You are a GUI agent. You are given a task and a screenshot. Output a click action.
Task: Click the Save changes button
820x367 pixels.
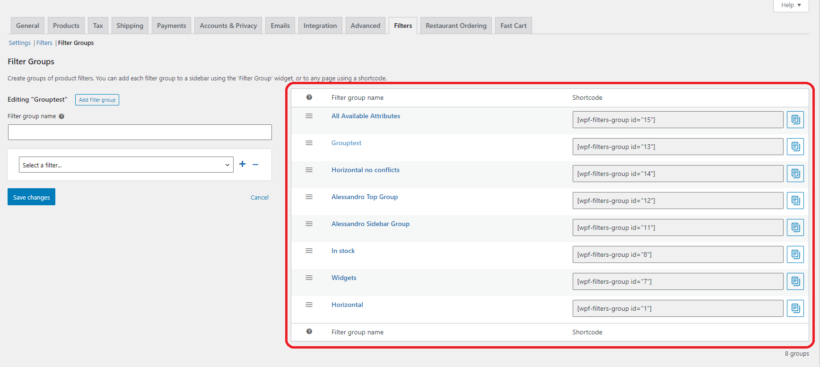31,197
